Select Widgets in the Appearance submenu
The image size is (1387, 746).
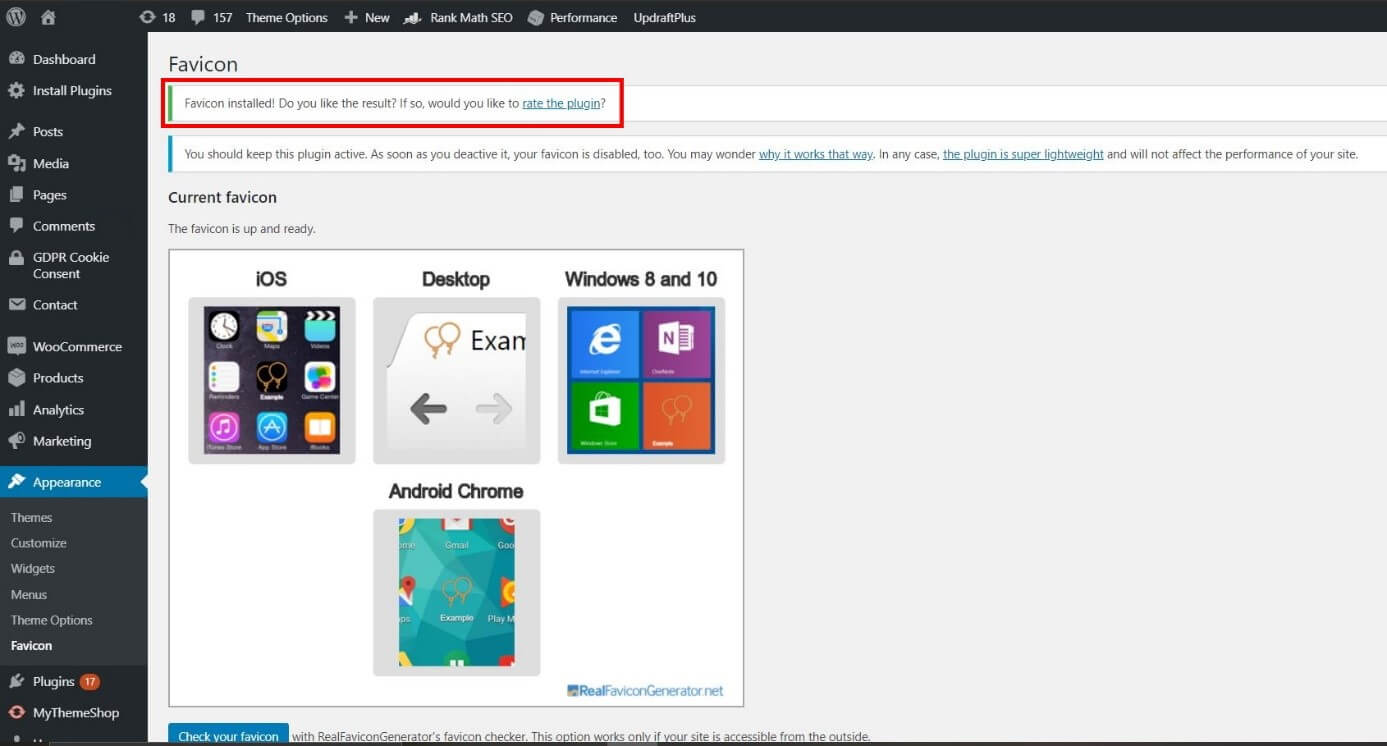click(x=33, y=569)
